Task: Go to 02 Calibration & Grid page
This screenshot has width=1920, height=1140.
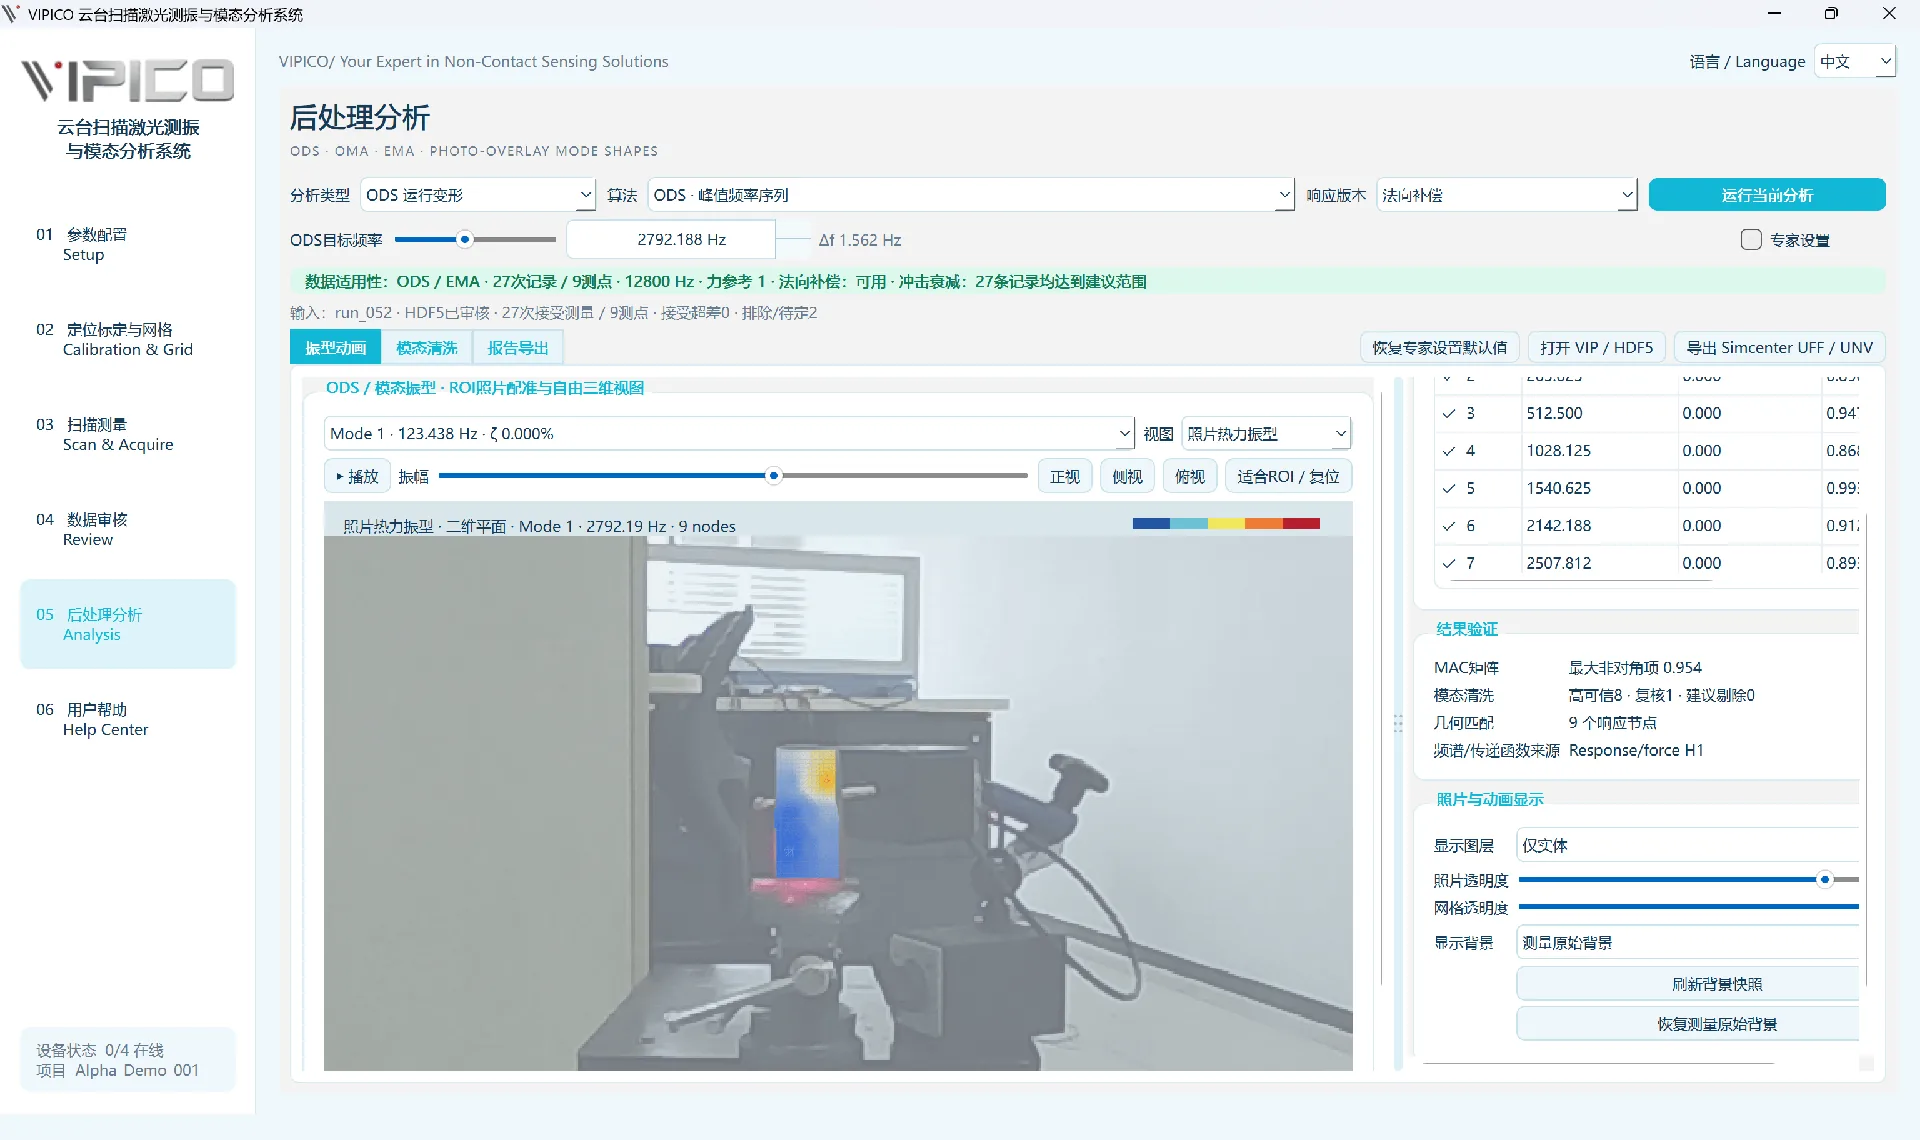Action: 128,339
